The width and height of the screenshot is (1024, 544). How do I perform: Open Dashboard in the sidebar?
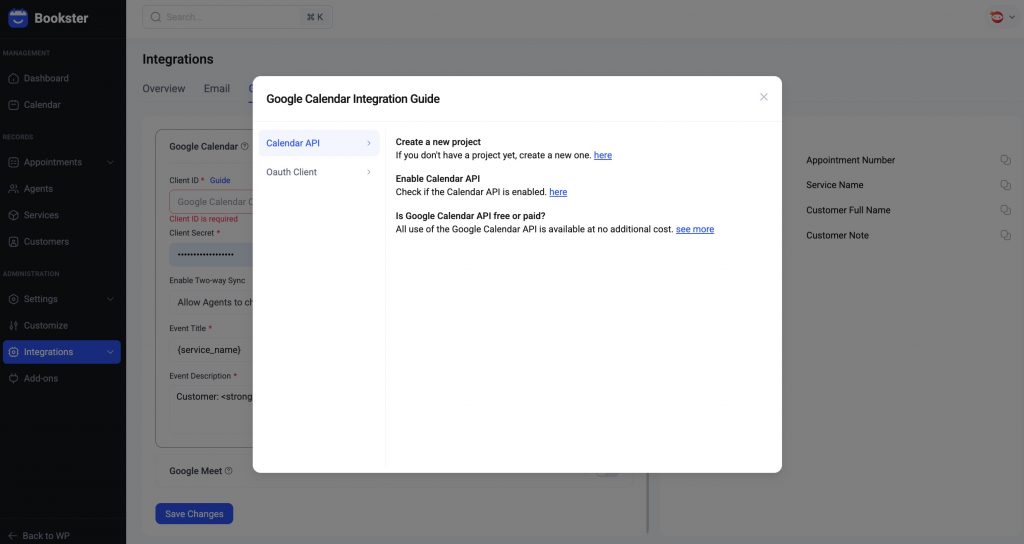coord(63,78)
